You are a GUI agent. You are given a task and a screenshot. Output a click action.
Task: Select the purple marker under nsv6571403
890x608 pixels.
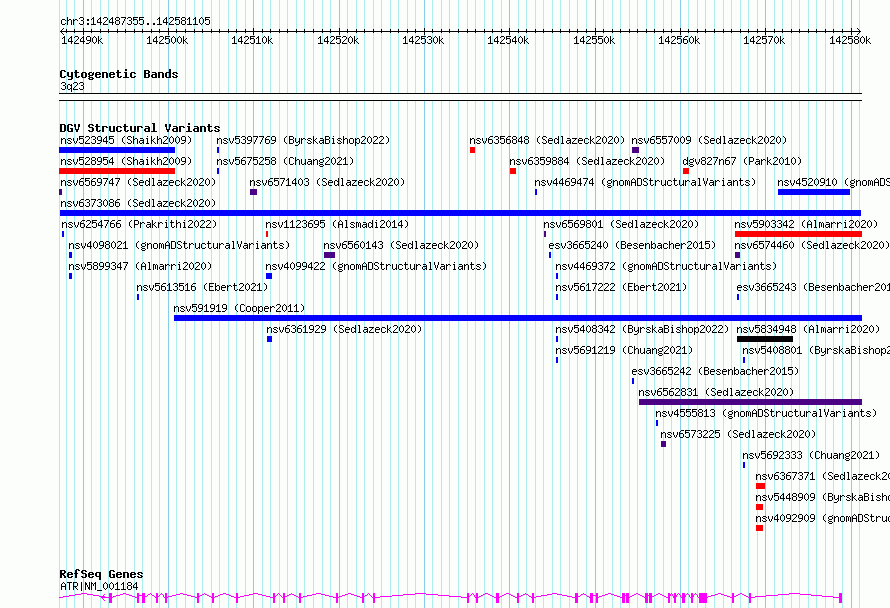coord(253,192)
